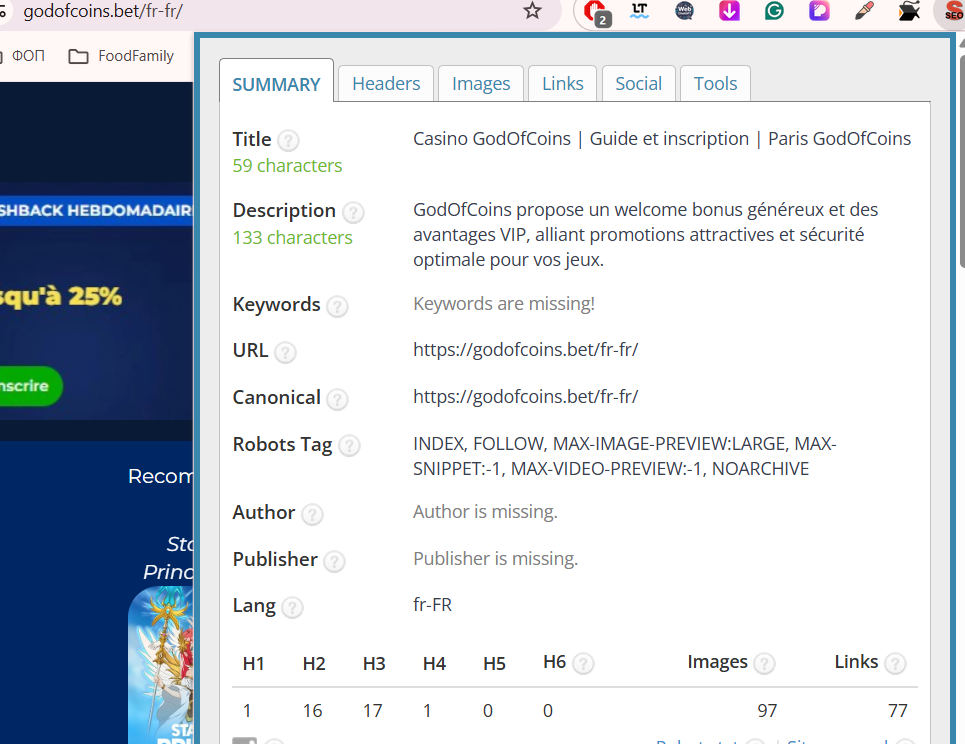Open color picker pencil extension icon
Viewport: 965px width, 744px height.
point(864,10)
